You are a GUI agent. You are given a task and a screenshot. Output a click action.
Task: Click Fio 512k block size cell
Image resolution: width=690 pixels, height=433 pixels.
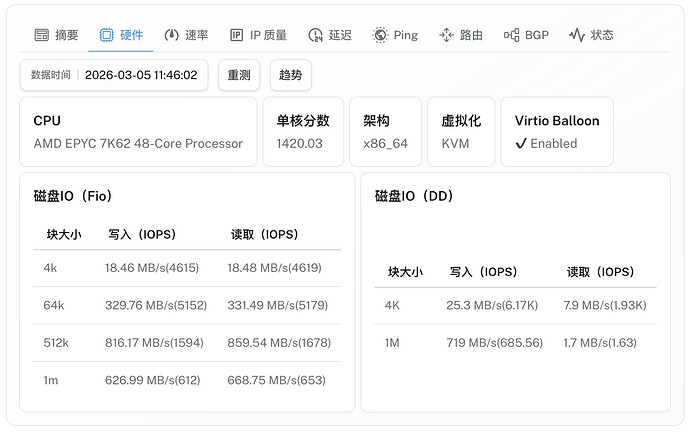tap(56, 343)
